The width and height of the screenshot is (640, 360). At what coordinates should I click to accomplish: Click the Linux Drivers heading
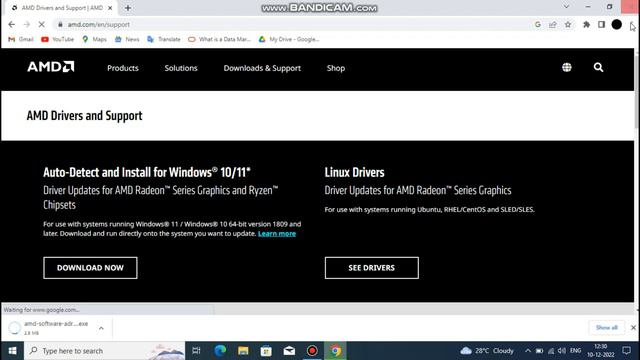354,172
